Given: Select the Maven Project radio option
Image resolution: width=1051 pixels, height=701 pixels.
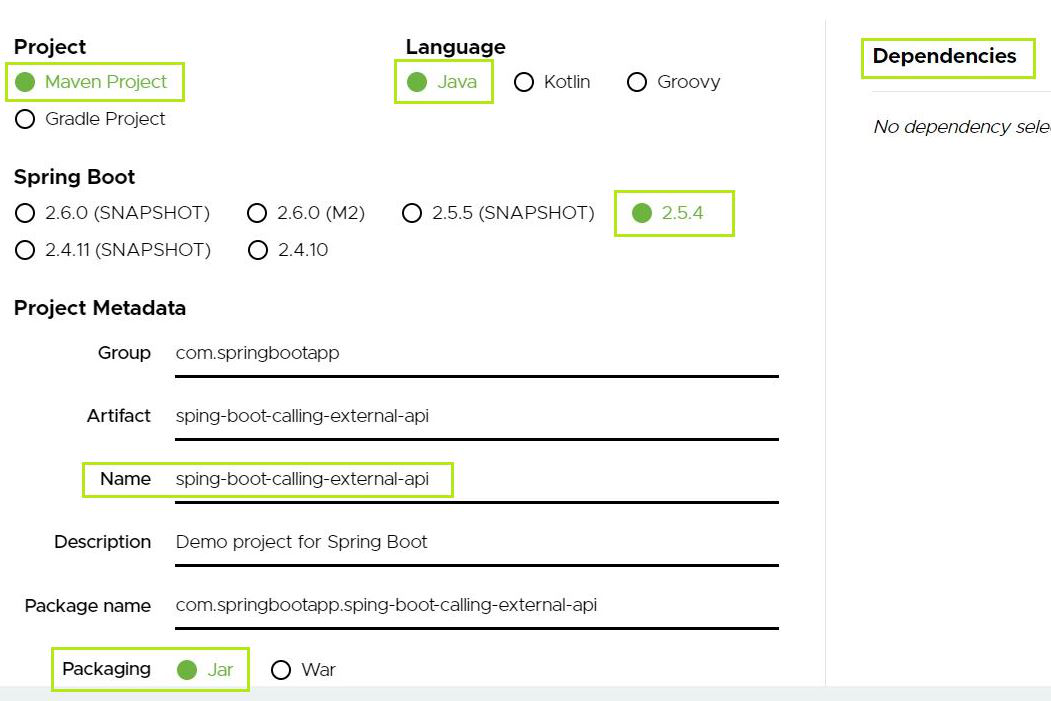Looking at the screenshot, I should pos(26,82).
